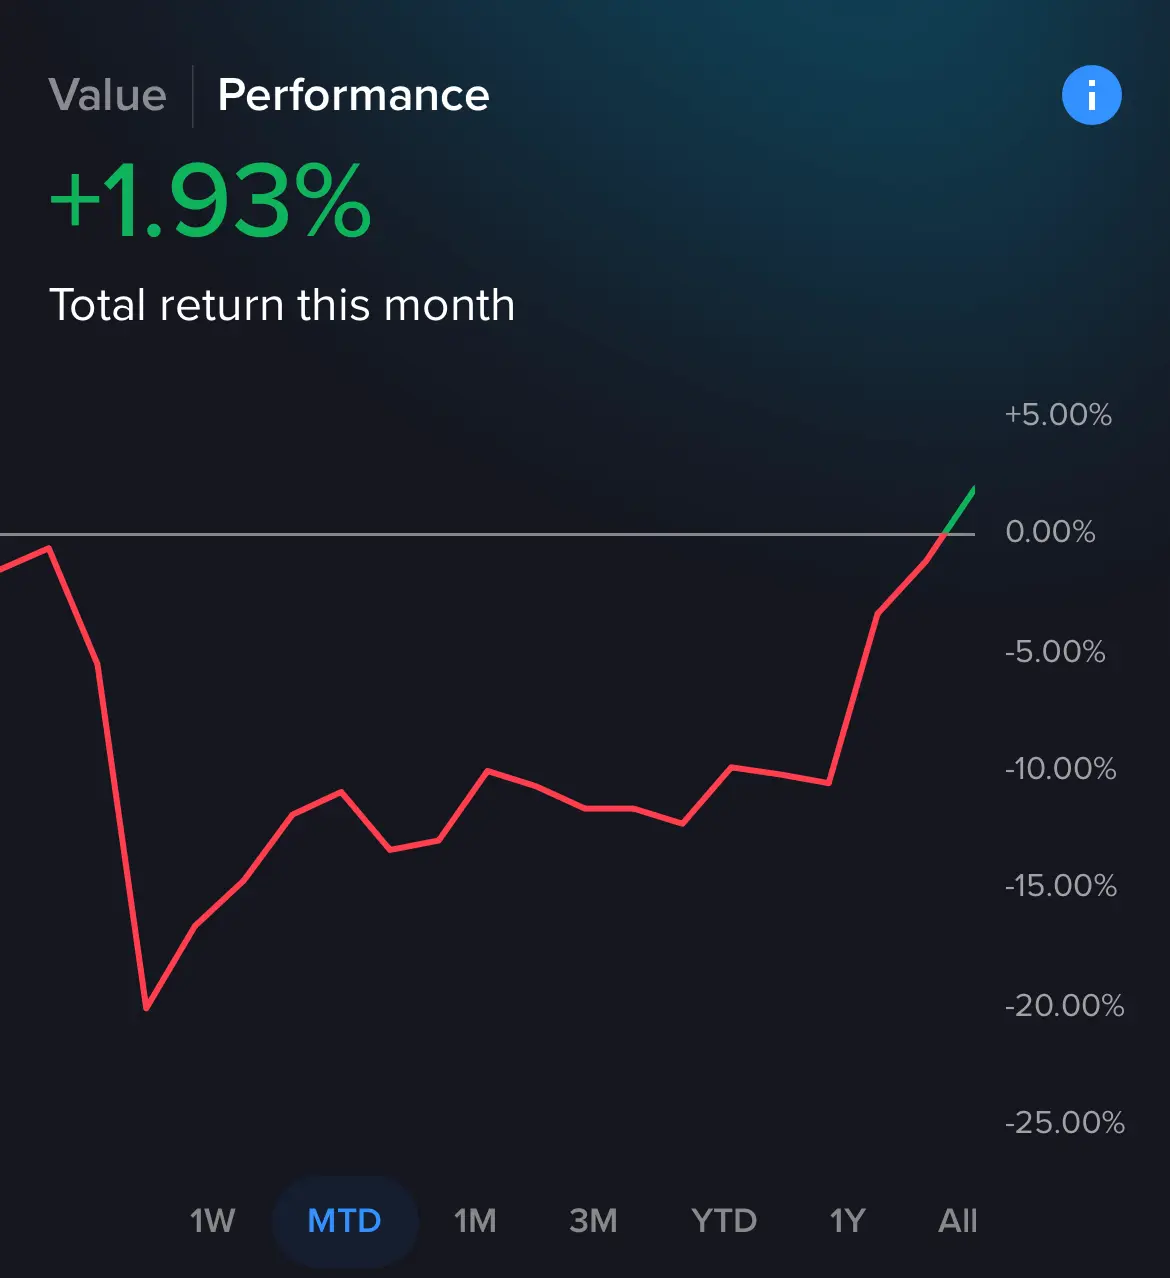Click the -15.00% axis label
The image size is (1170, 1278).
point(1060,886)
